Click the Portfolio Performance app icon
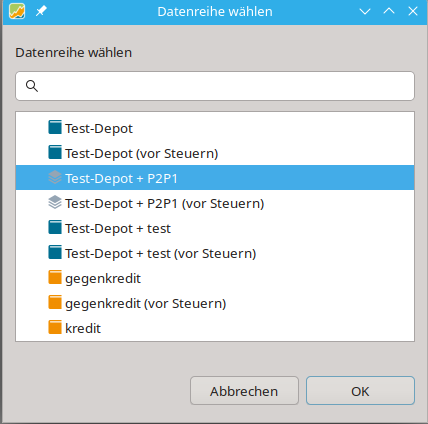Viewport: 428px width, 424px height. coord(17,11)
